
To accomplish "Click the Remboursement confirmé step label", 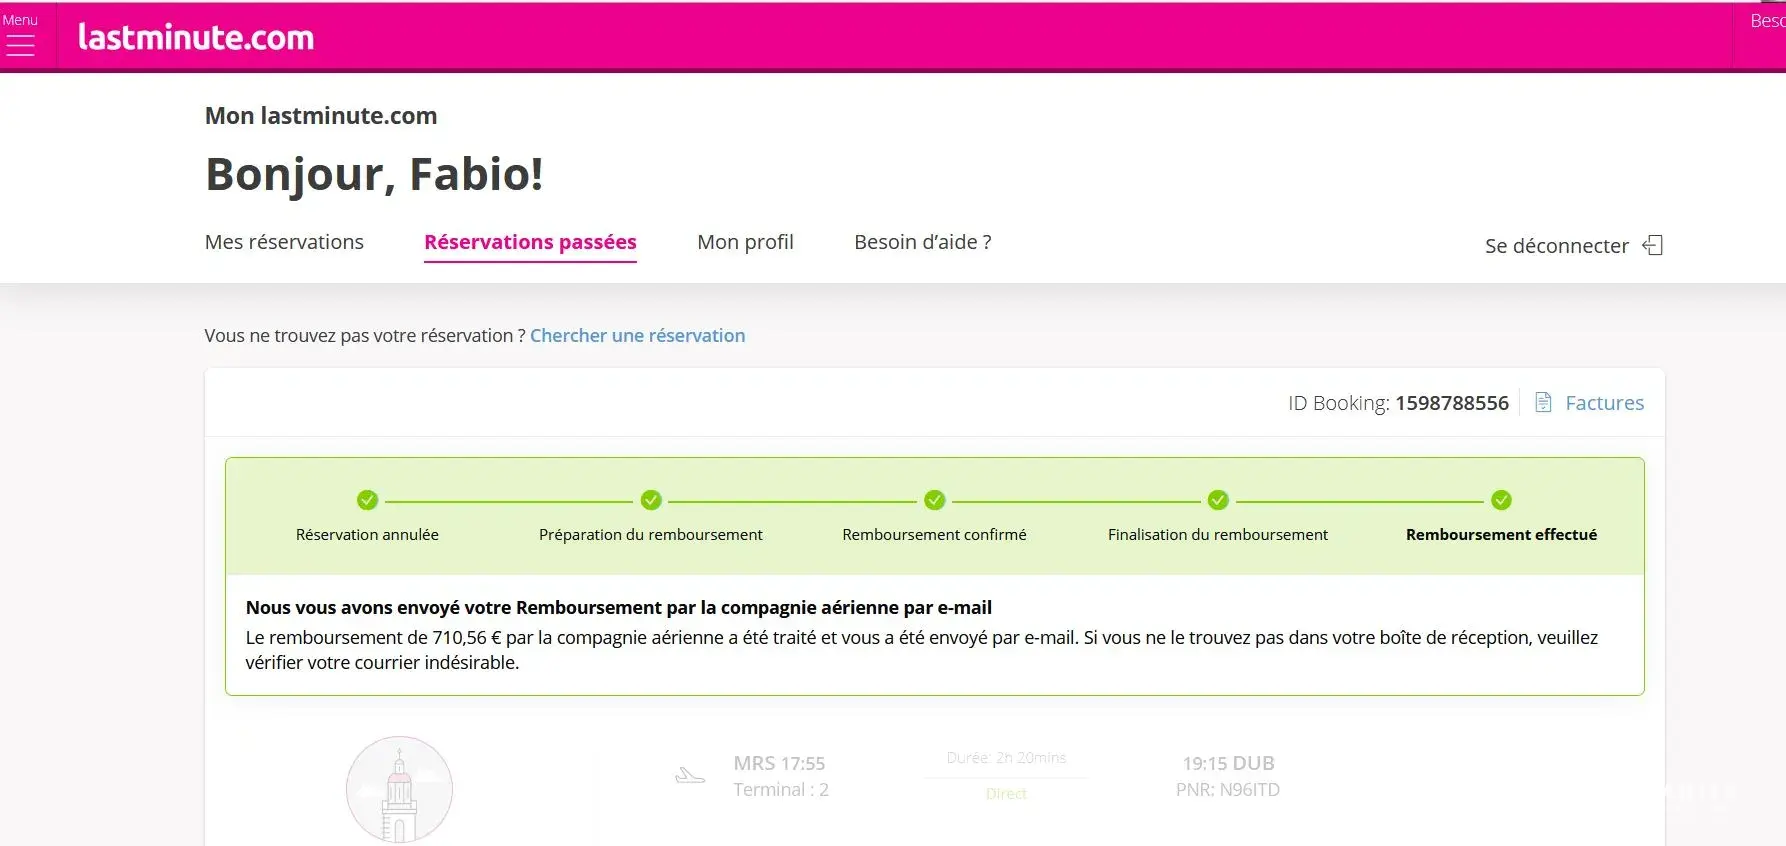I will (934, 535).
